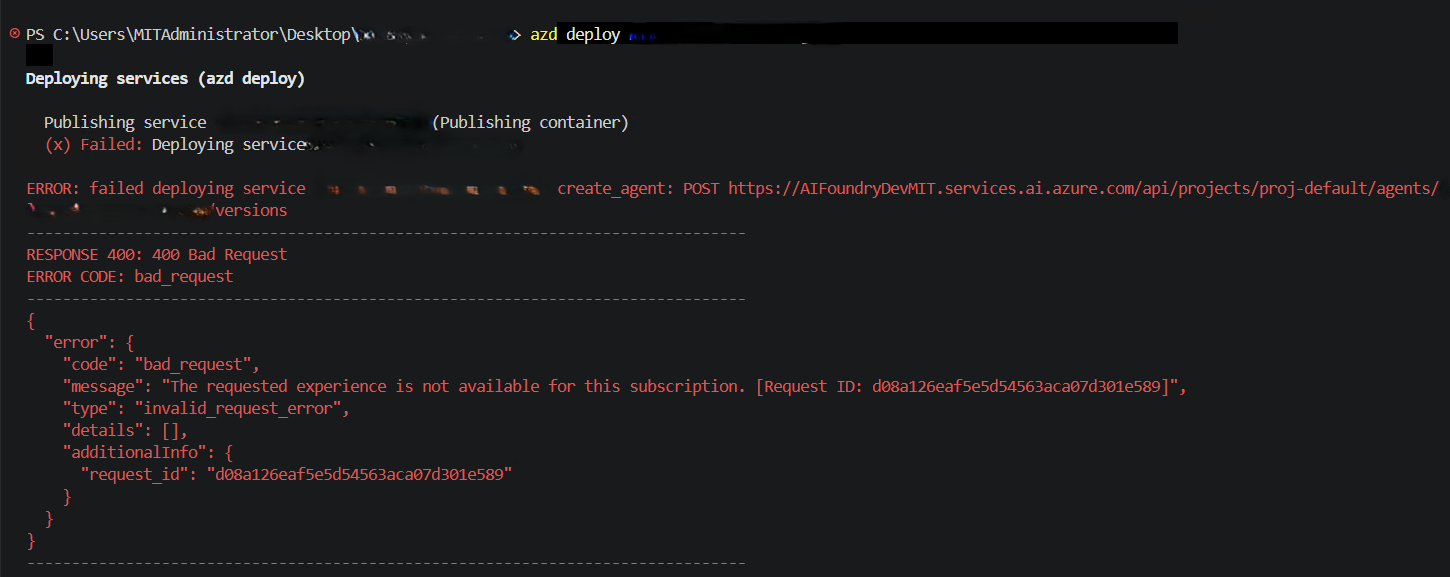Click the 'ERROR: failed deploying service' text

pos(166,188)
